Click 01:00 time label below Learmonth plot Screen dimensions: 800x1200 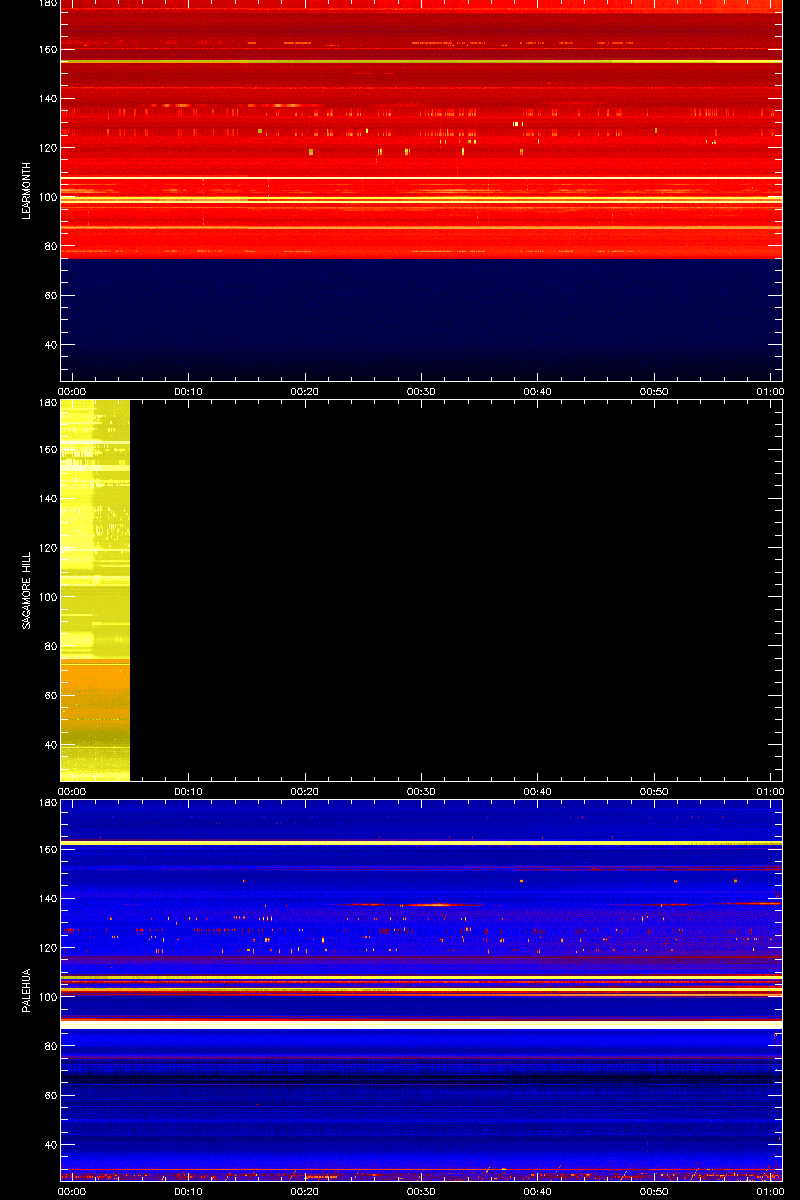coord(770,391)
